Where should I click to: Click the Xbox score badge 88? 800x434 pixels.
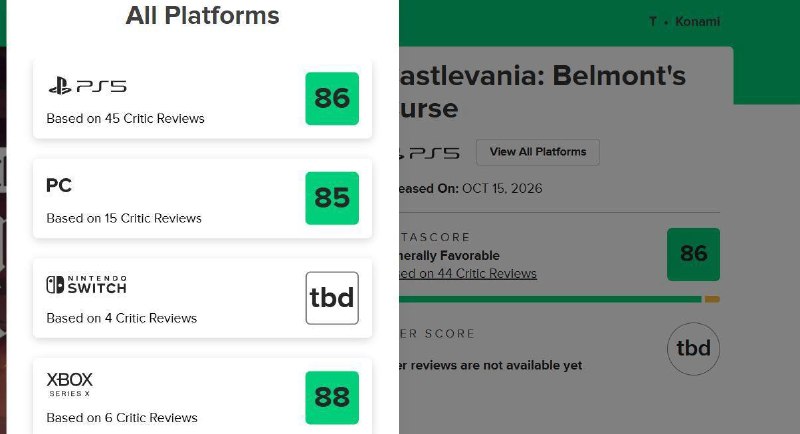click(x=332, y=397)
